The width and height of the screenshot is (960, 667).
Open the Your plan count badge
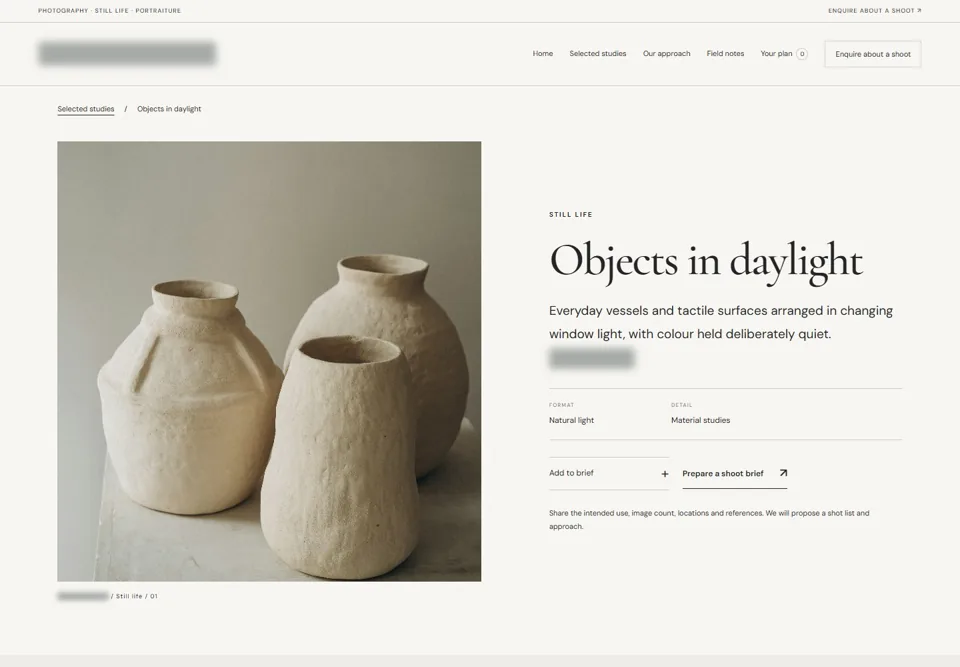801,54
